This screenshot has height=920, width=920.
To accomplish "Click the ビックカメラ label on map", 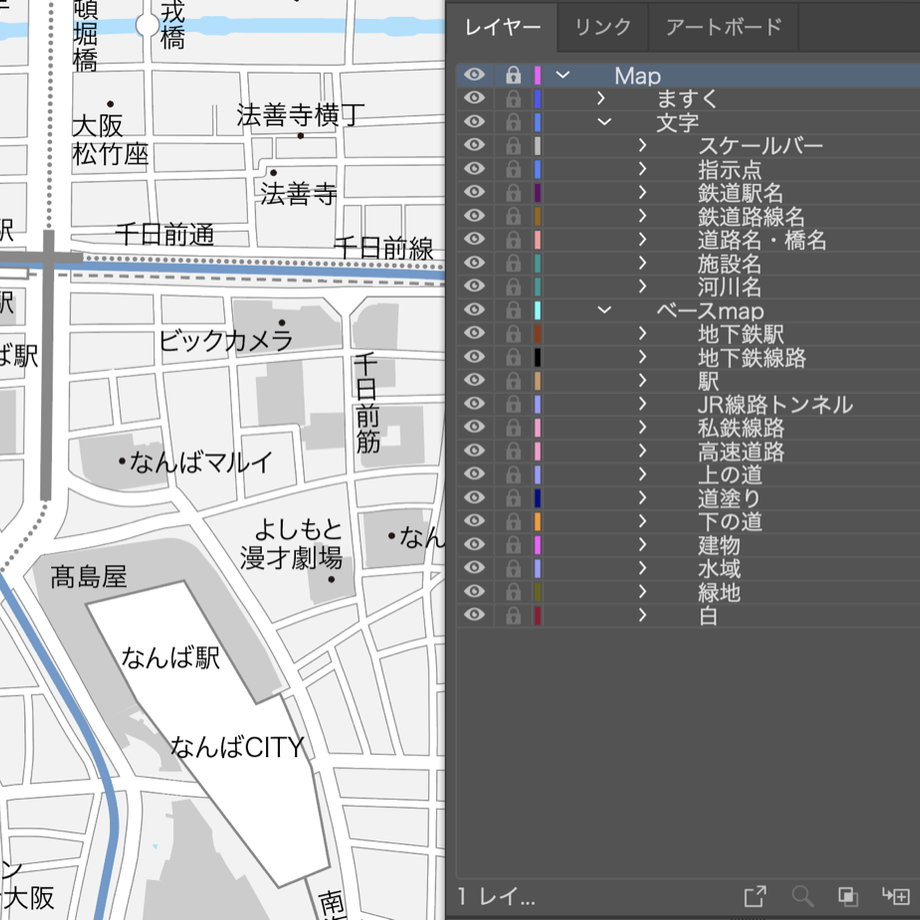I will [226, 341].
